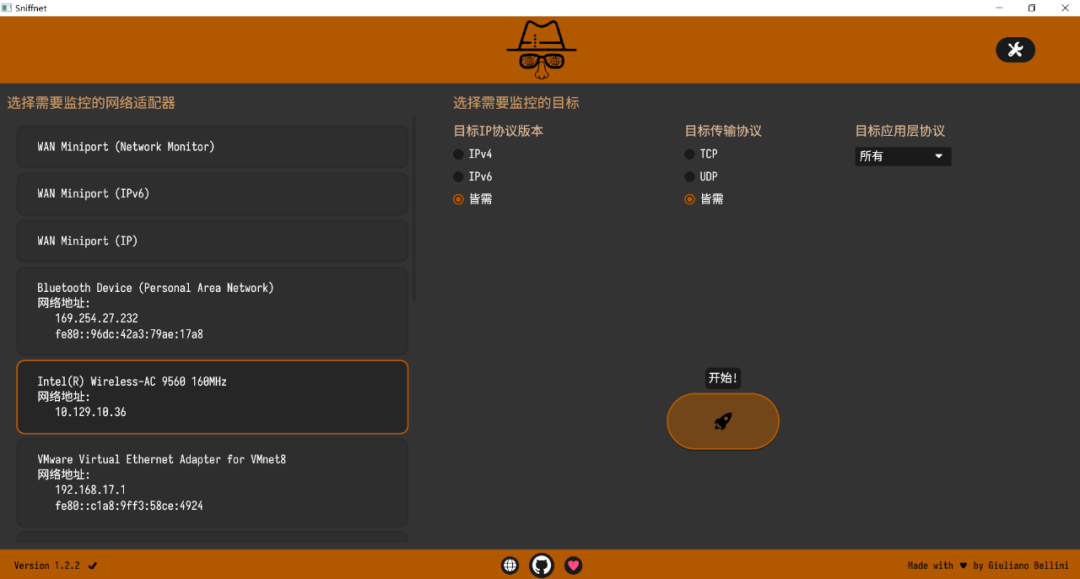Click the Sniffnet hat logo

(x=541, y=49)
